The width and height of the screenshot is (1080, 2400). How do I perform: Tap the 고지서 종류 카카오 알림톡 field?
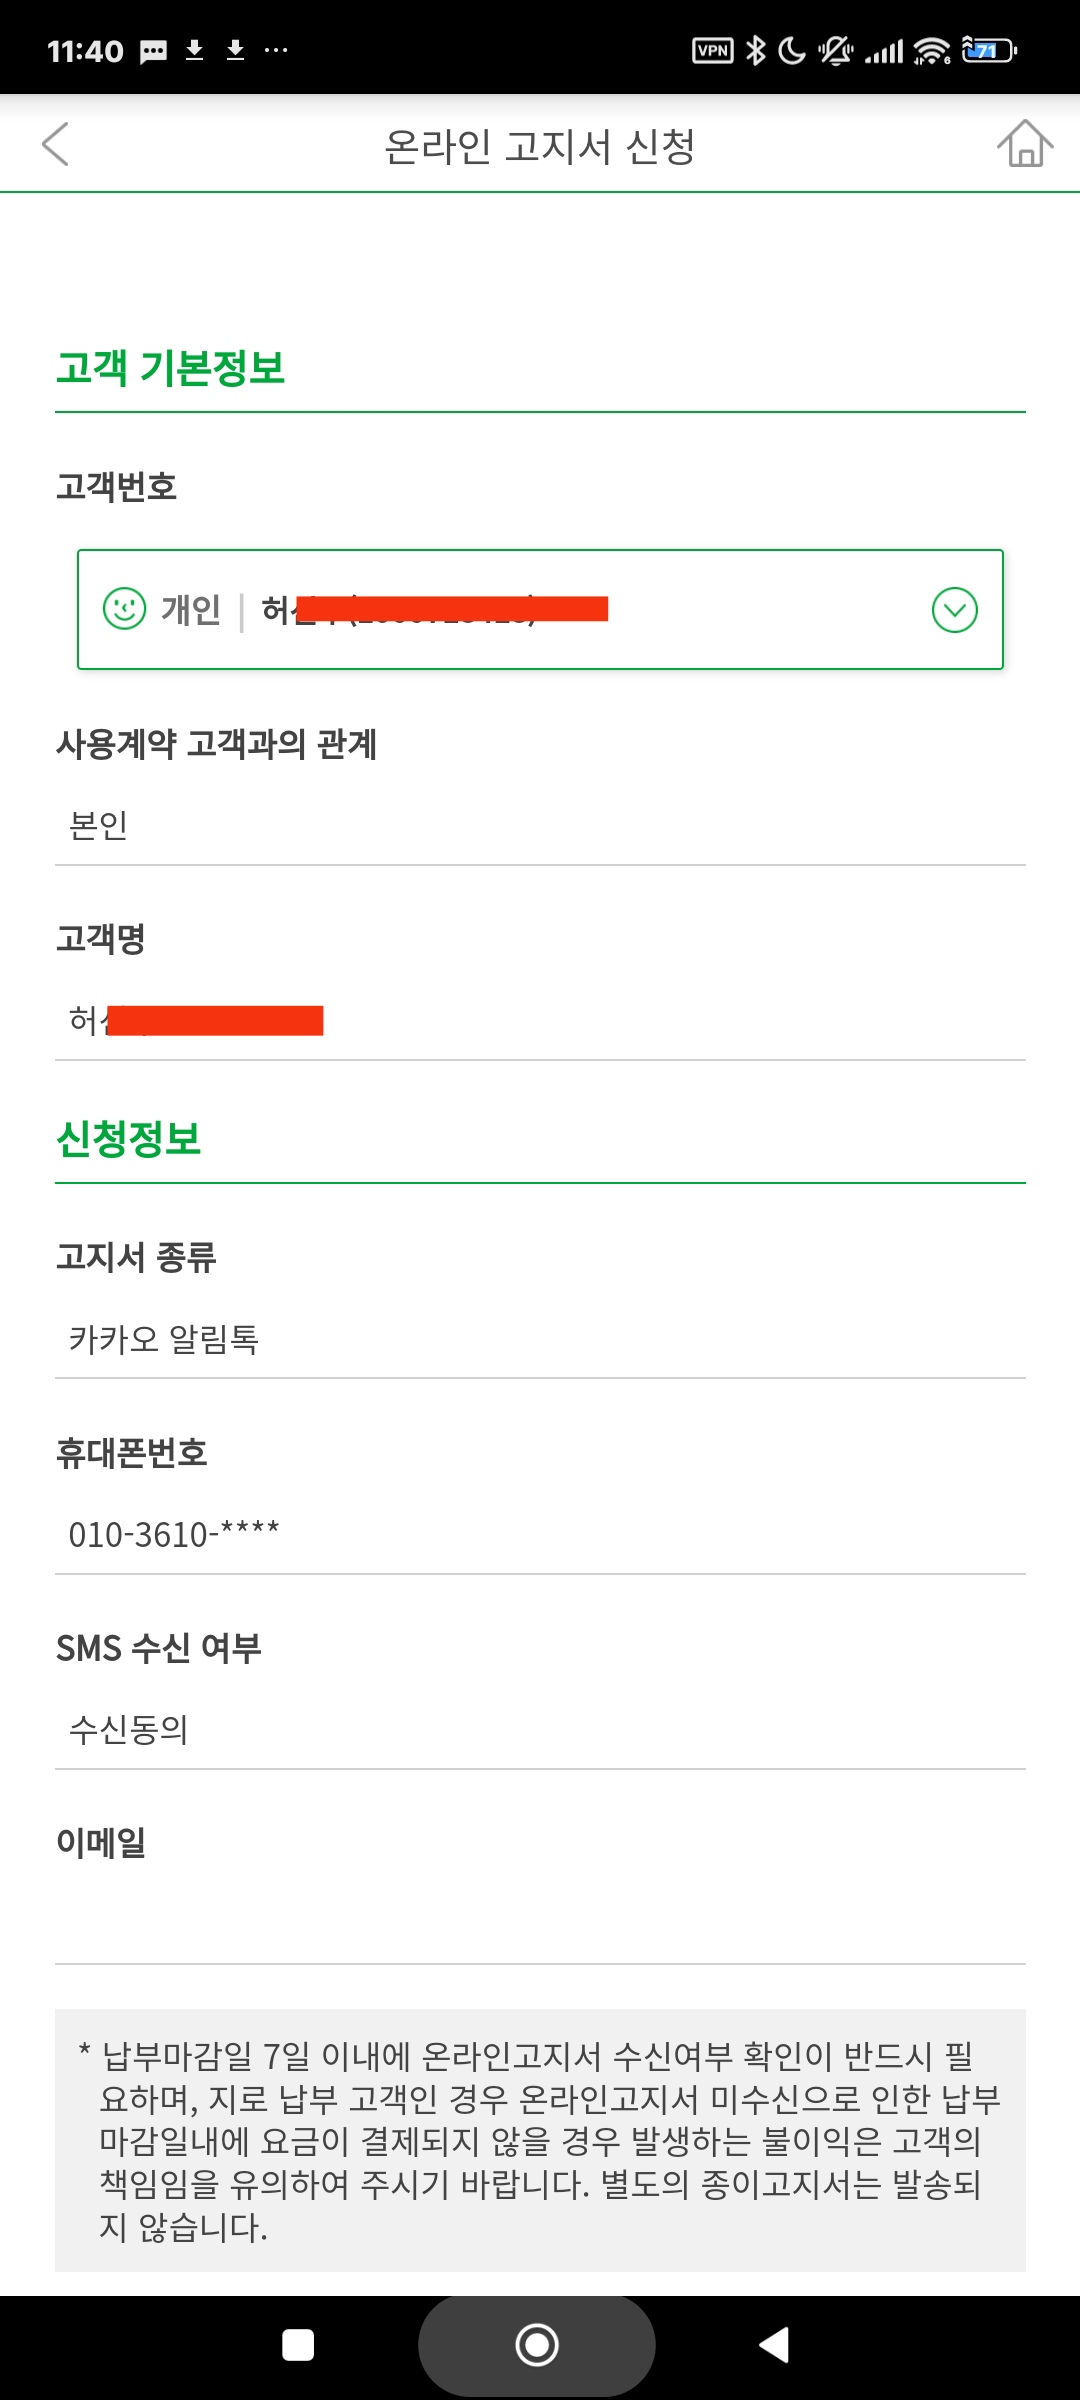click(x=540, y=1339)
